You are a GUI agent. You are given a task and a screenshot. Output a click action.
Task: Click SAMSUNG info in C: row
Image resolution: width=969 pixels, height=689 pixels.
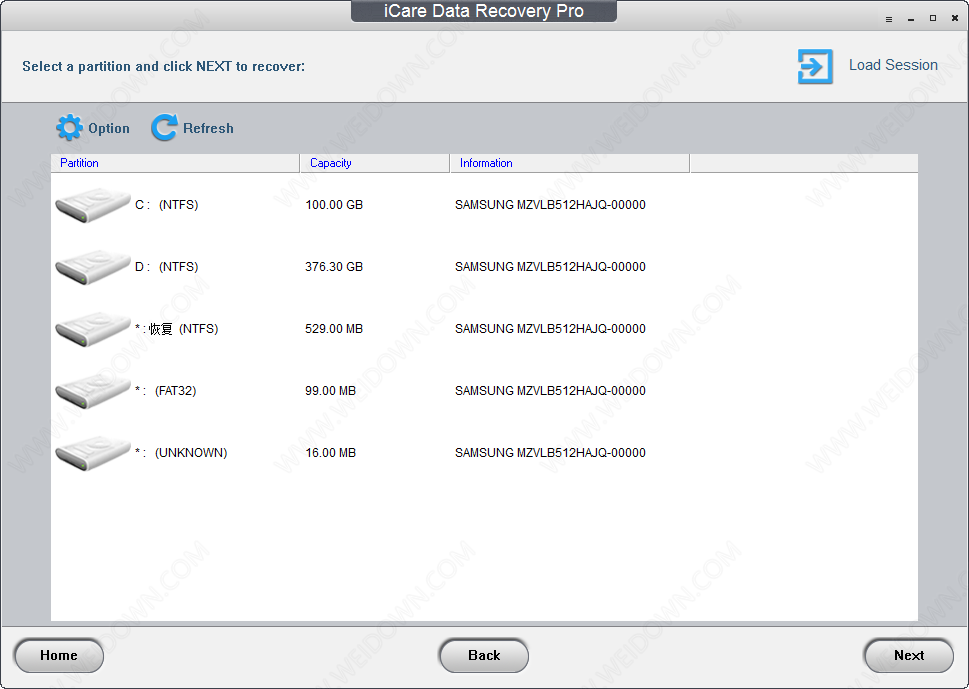[x=550, y=205]
